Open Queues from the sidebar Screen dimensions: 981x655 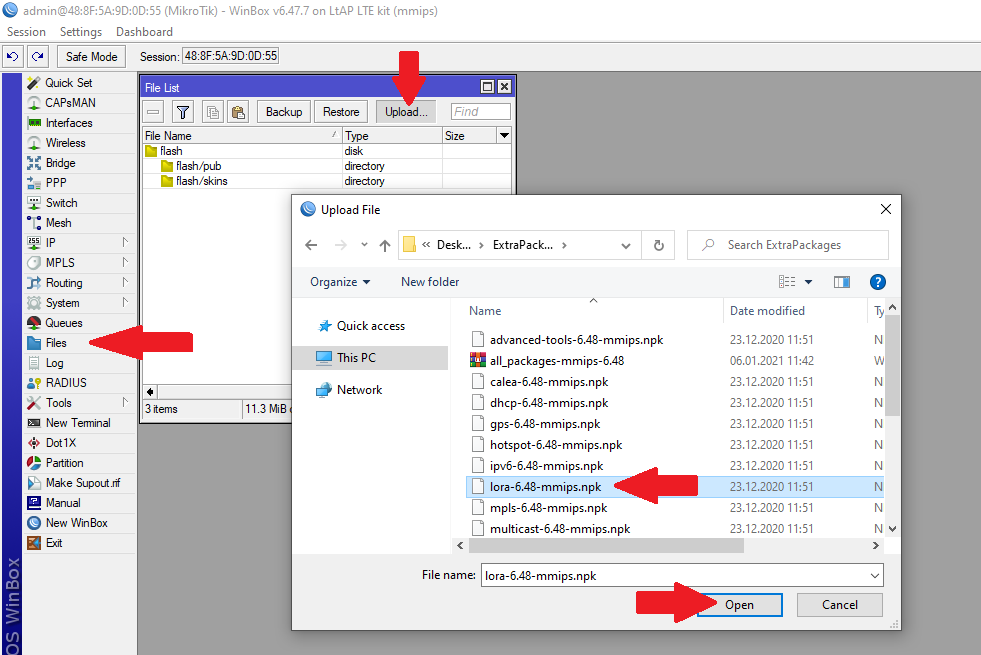pos(79,323)
